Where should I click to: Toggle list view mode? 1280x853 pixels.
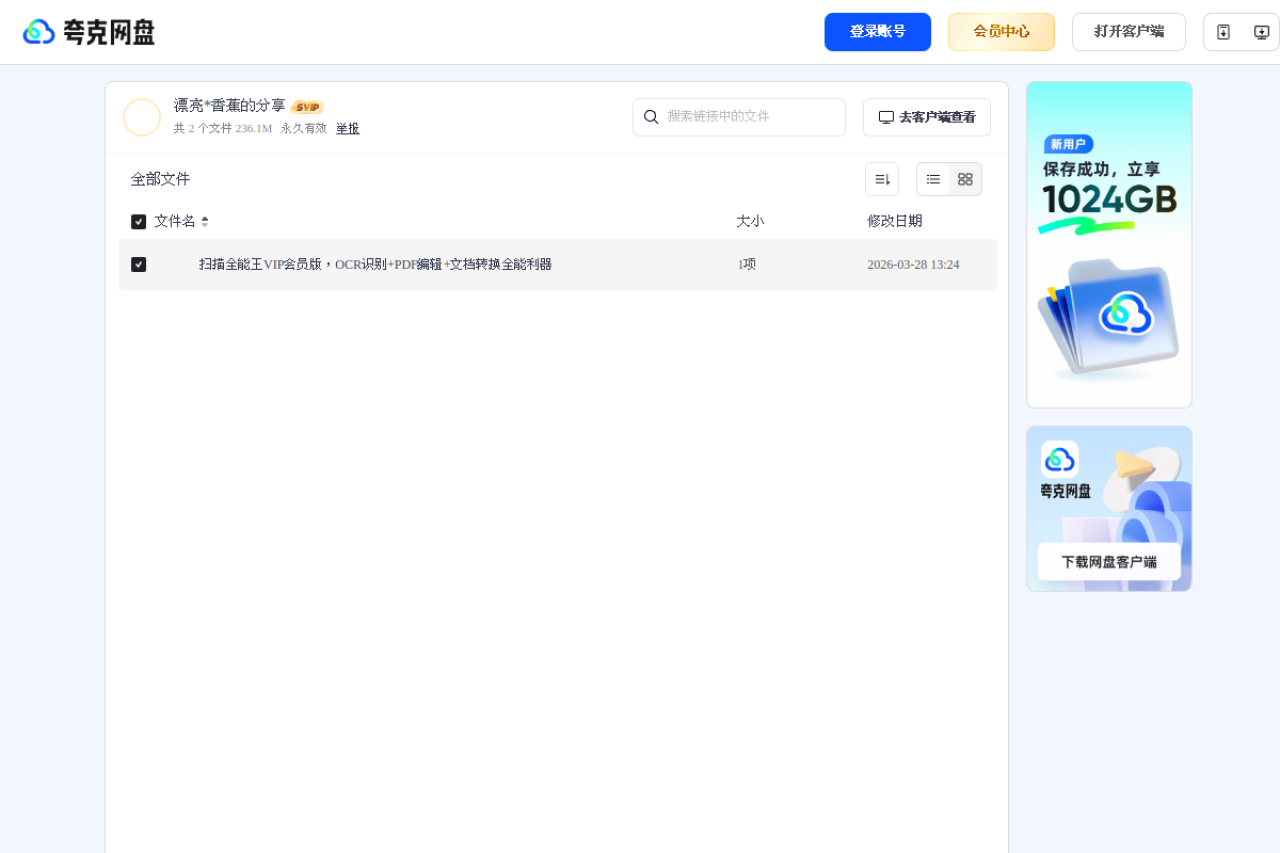pyautogui.click(x=933, y=179)
